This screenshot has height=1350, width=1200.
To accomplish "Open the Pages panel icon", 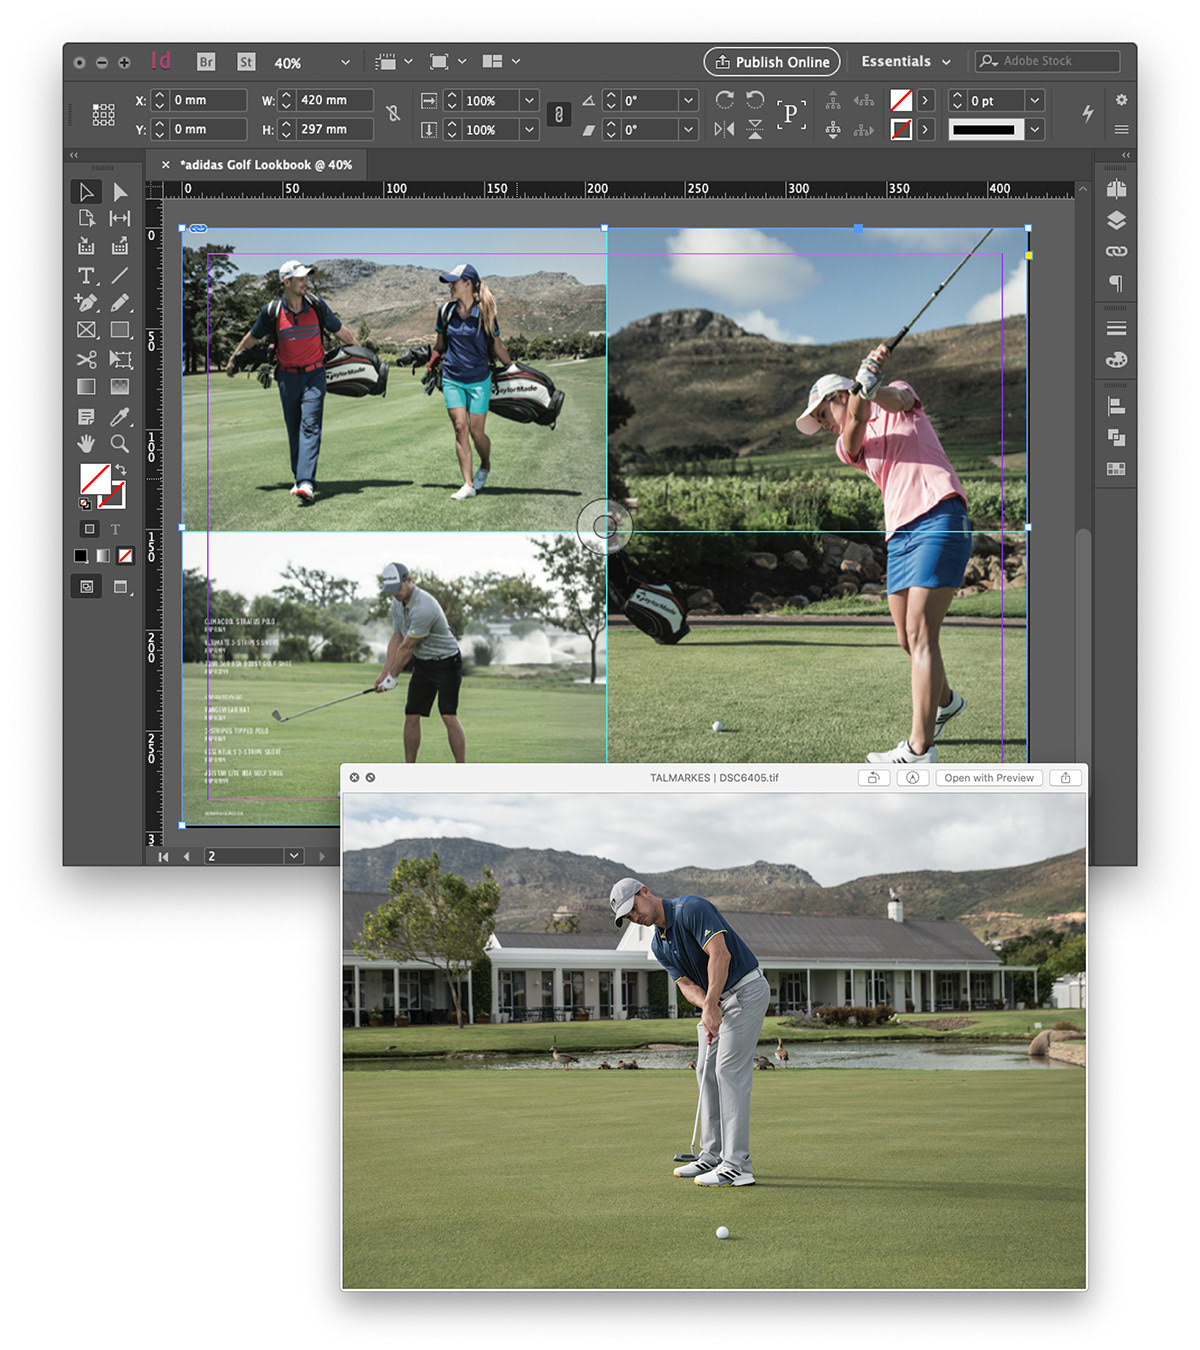I will (1117, 190).
